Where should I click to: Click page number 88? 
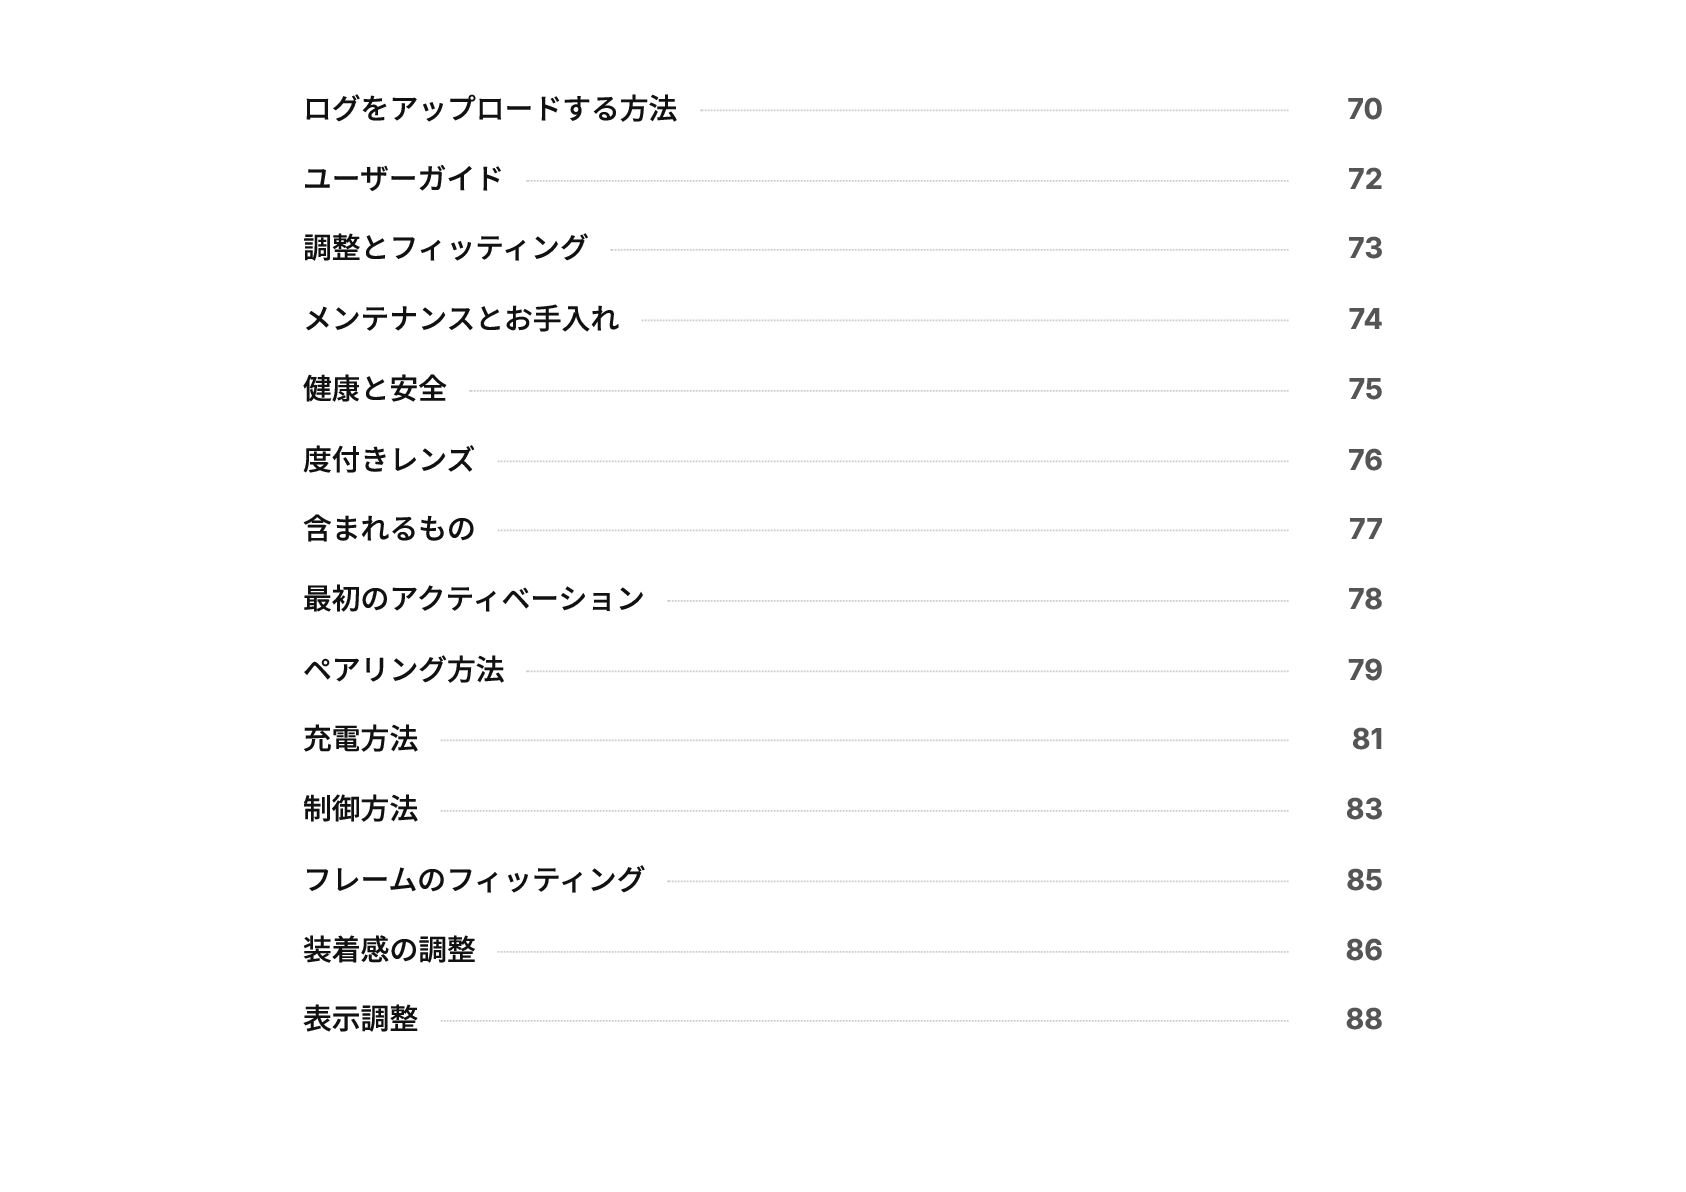(1364, 1019)
